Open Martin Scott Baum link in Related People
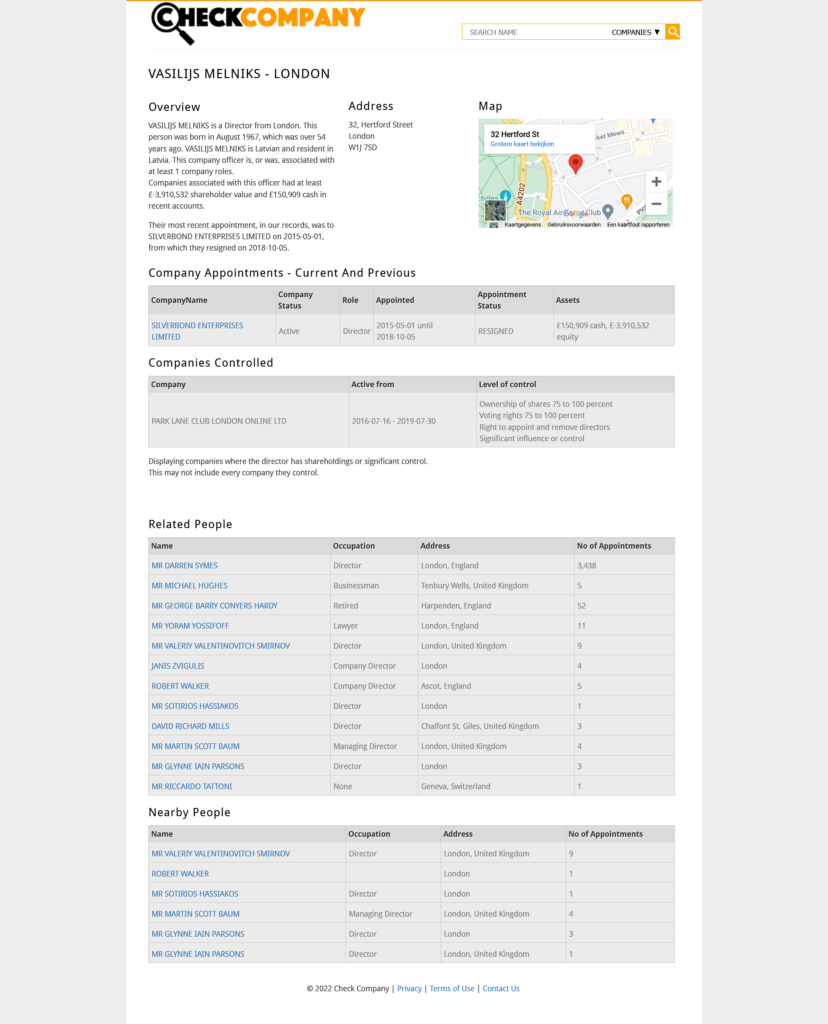 click(x=195, y=746)
